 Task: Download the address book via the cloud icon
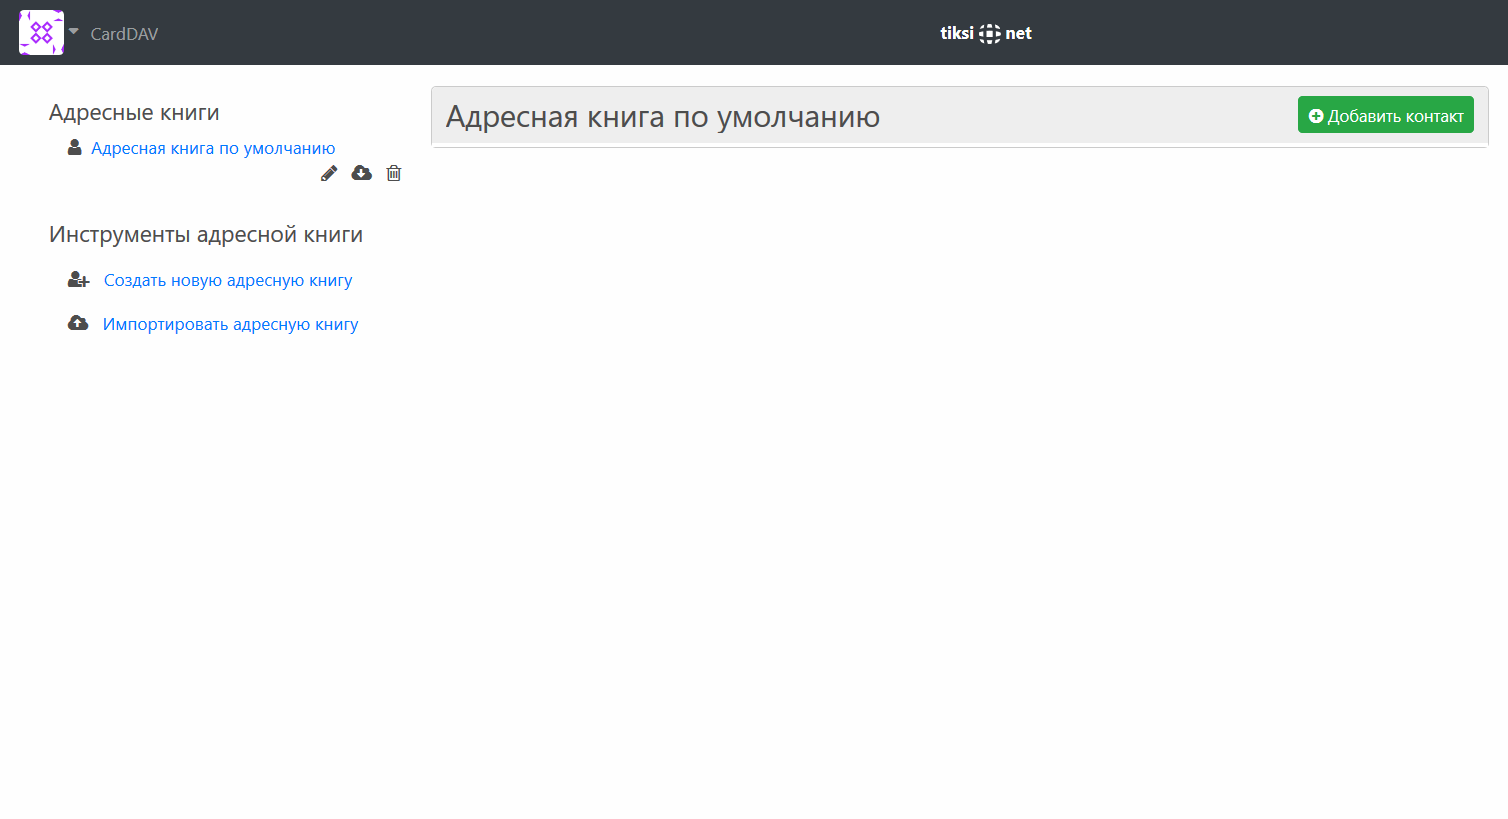pyautogui.click(x=362, y=173)
